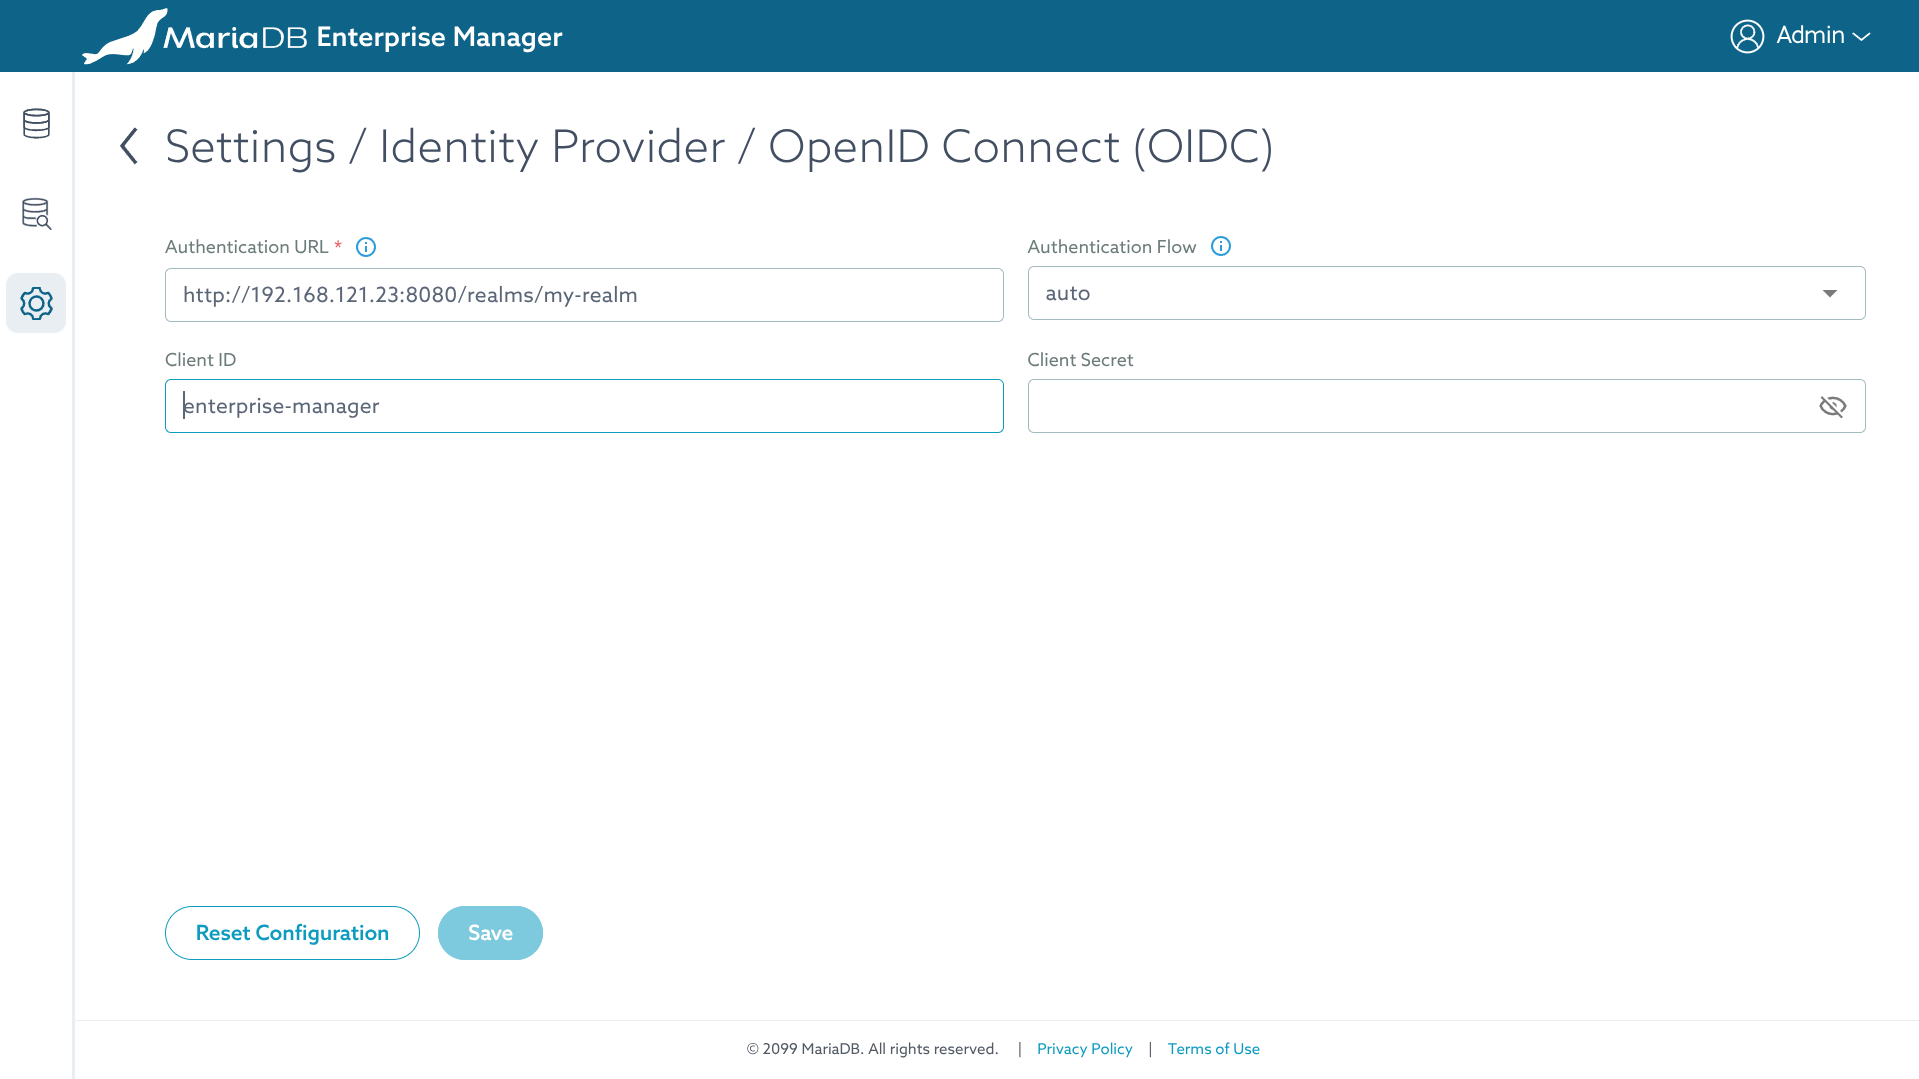Click into the Client ID field
Screen dimensions: 1919x1079
click(584, 406)
